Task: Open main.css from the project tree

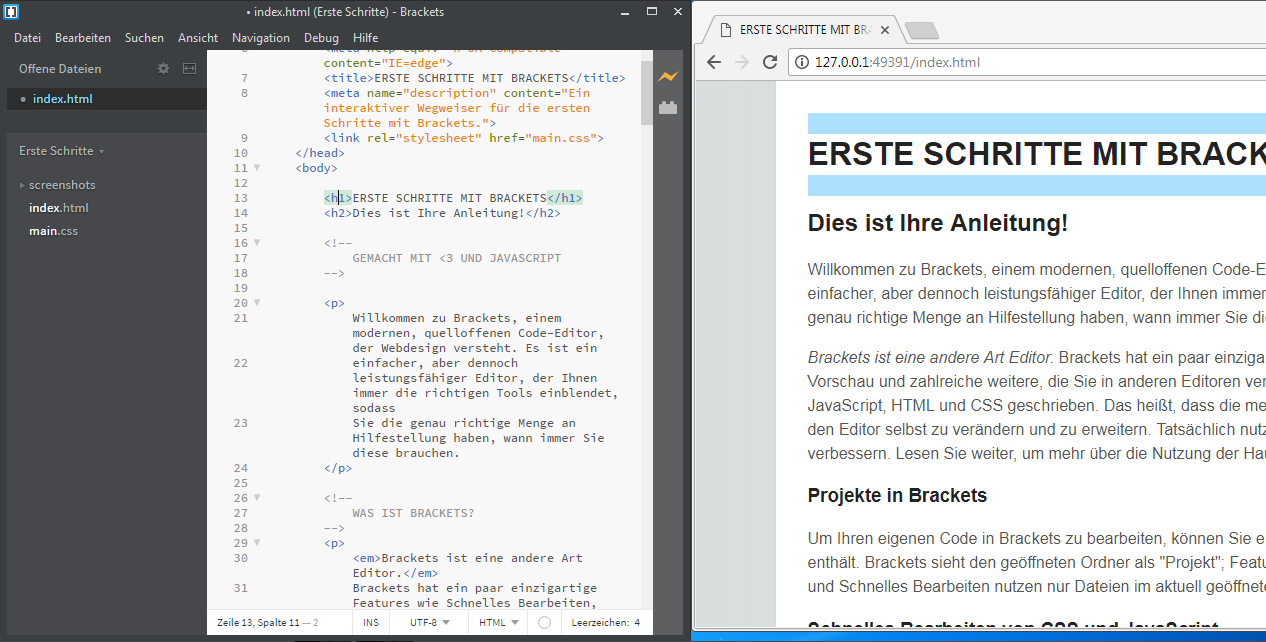Action: coord(53,231)
